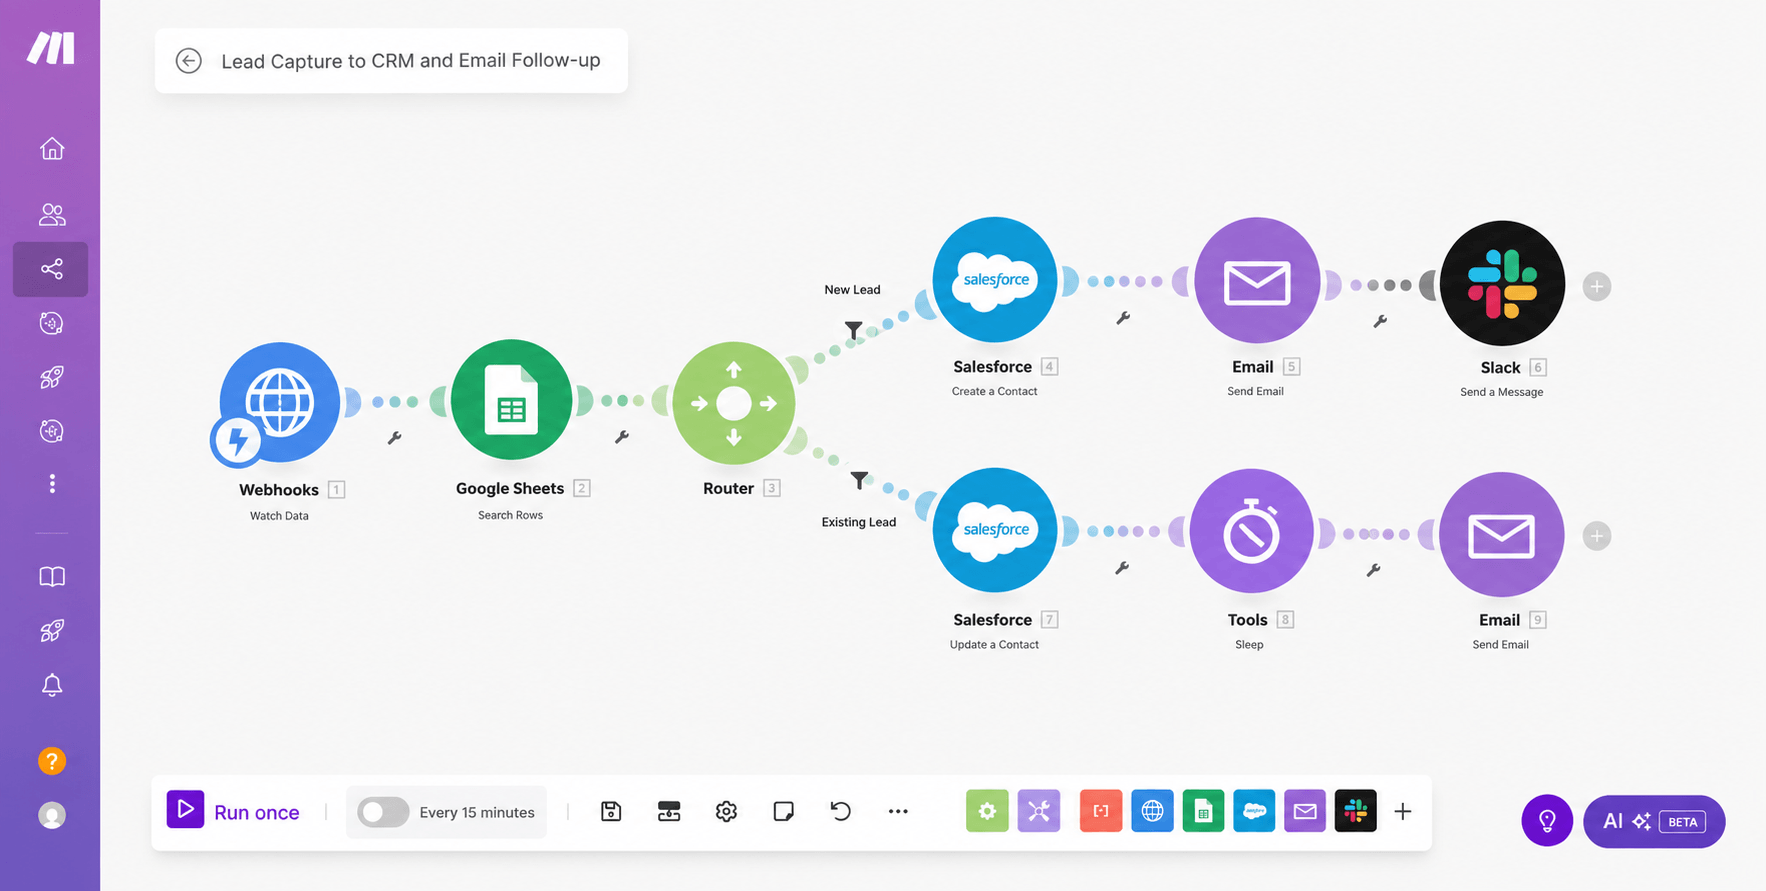
Task: Open notifications bell in sidebar
Action: 52,685
